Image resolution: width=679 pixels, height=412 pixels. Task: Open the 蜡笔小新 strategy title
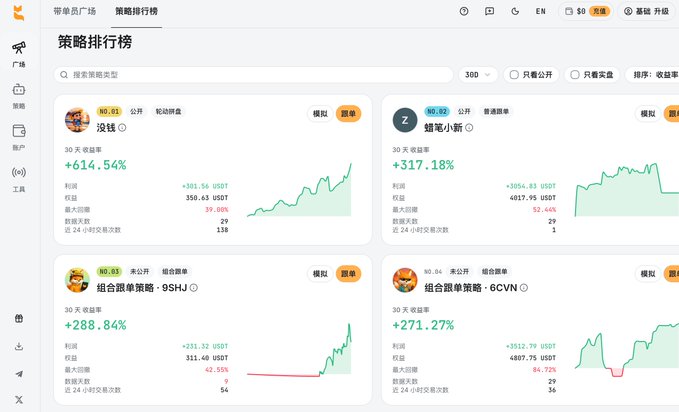[443, 128]
